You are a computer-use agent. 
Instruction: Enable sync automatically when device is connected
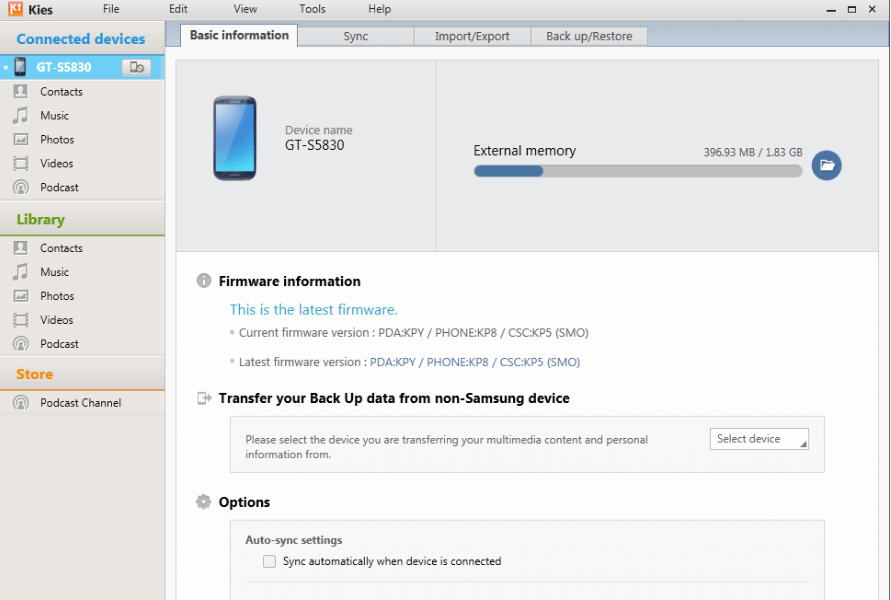[x=268, y=561]
